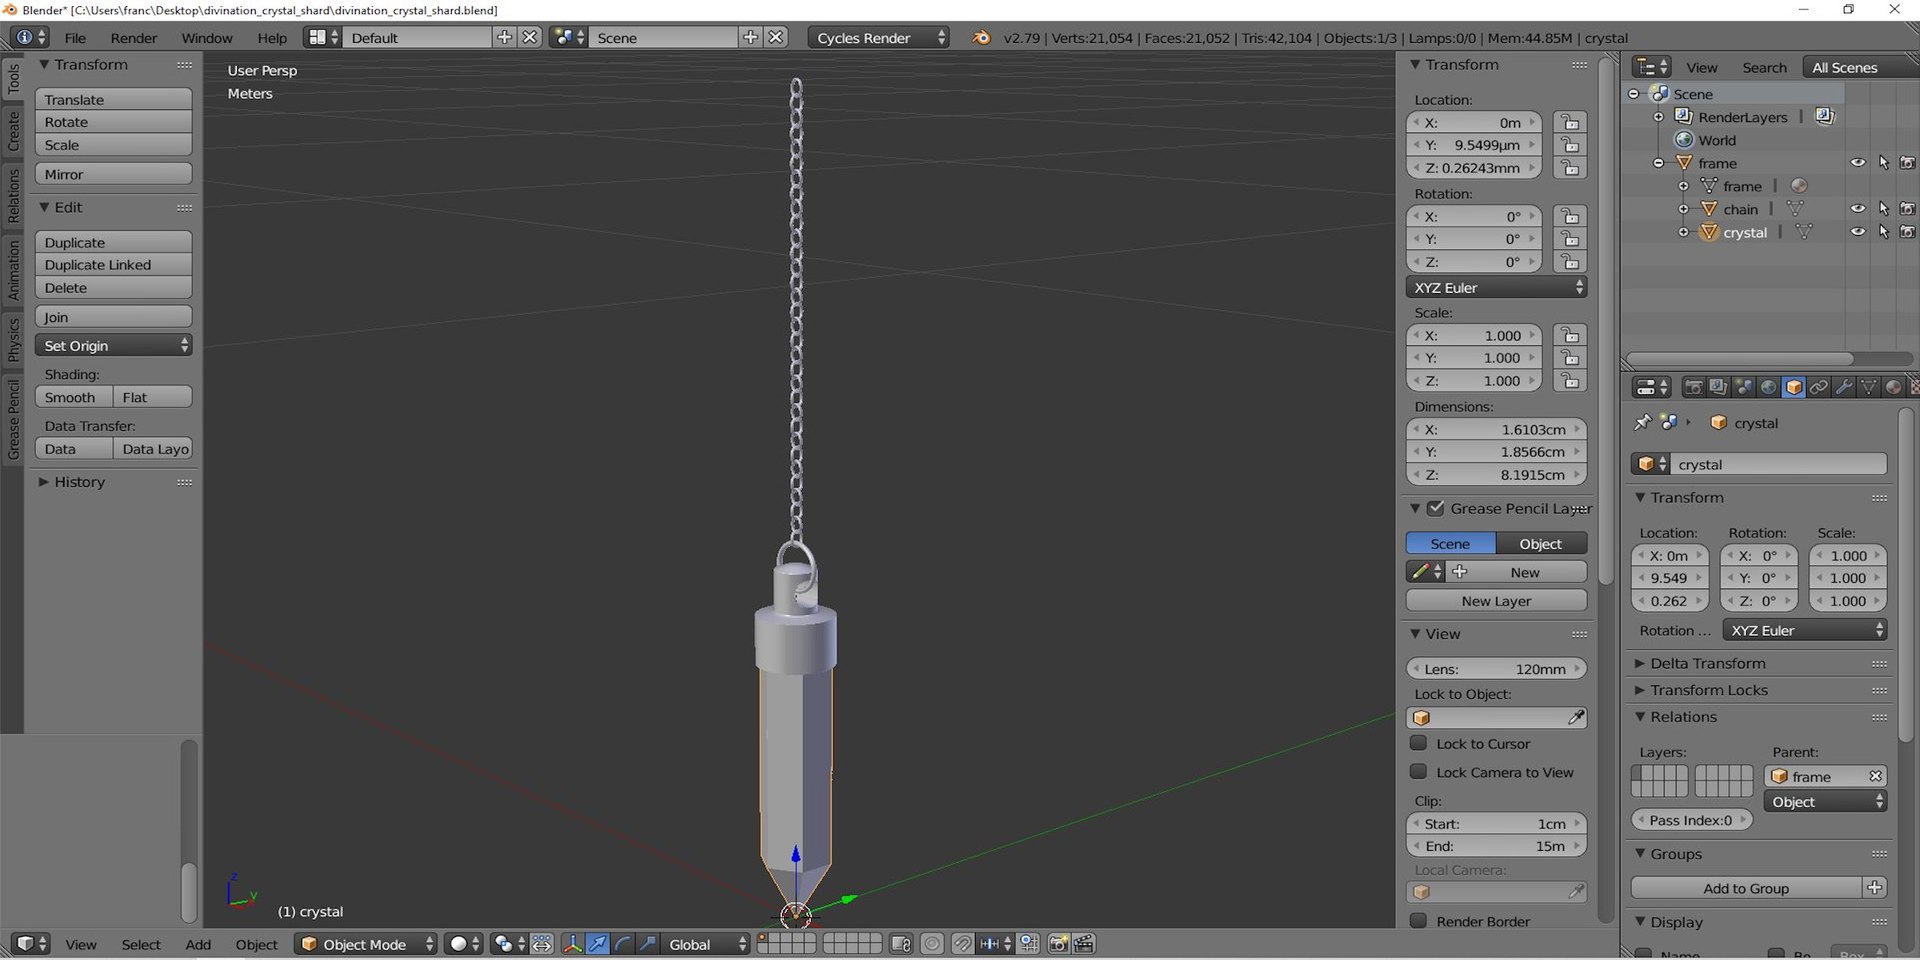Adjust the Clip End 15m value field
Image resolution: width=1920 pixels, height=960 pixels.
tap(1496, 846)
